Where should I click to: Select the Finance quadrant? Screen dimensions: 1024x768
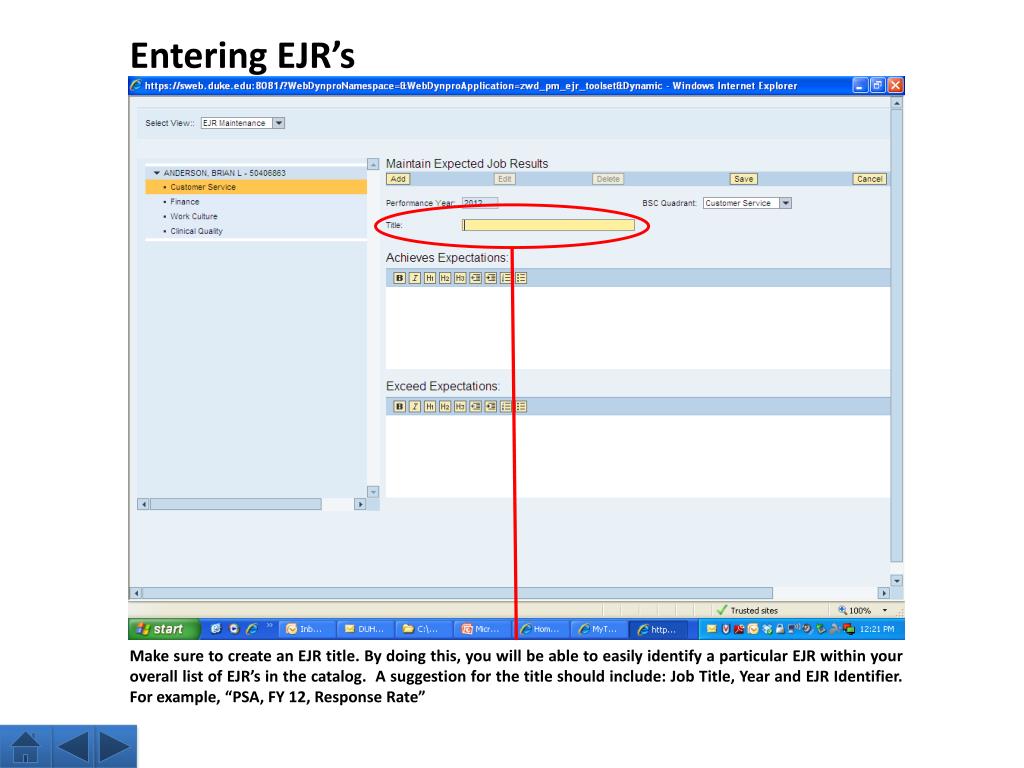(185, 202)
